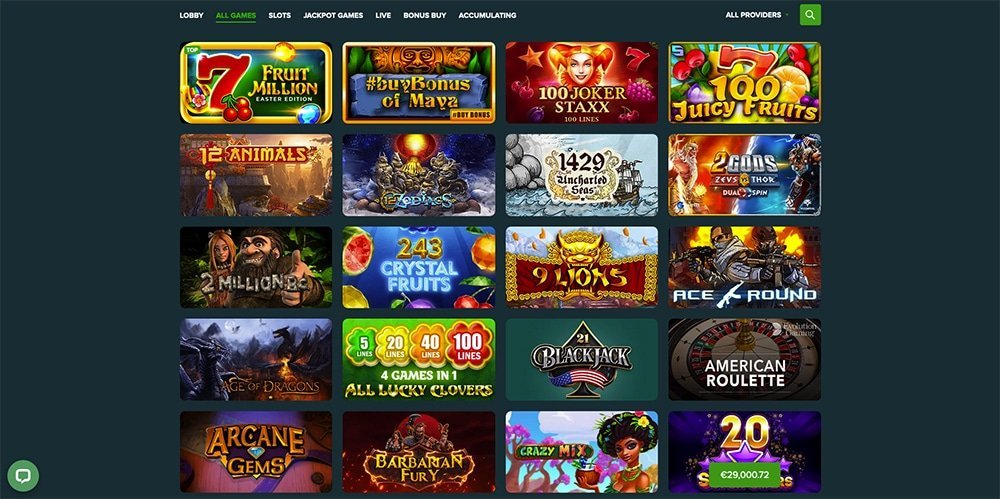Image resolution: width=1000 pixels, height=499 pixels.
Task: Open the 243 Crystal Fruits game
Action: point(418,267)
